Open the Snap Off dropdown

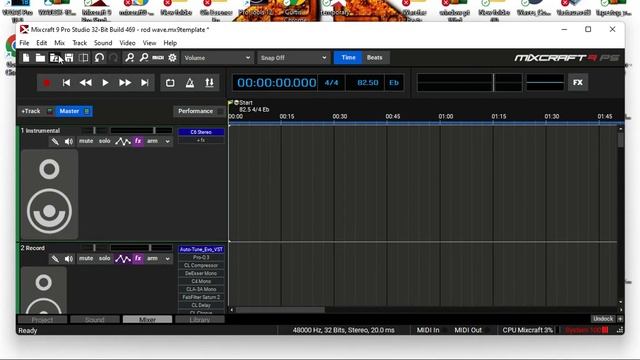pos(293,58)
